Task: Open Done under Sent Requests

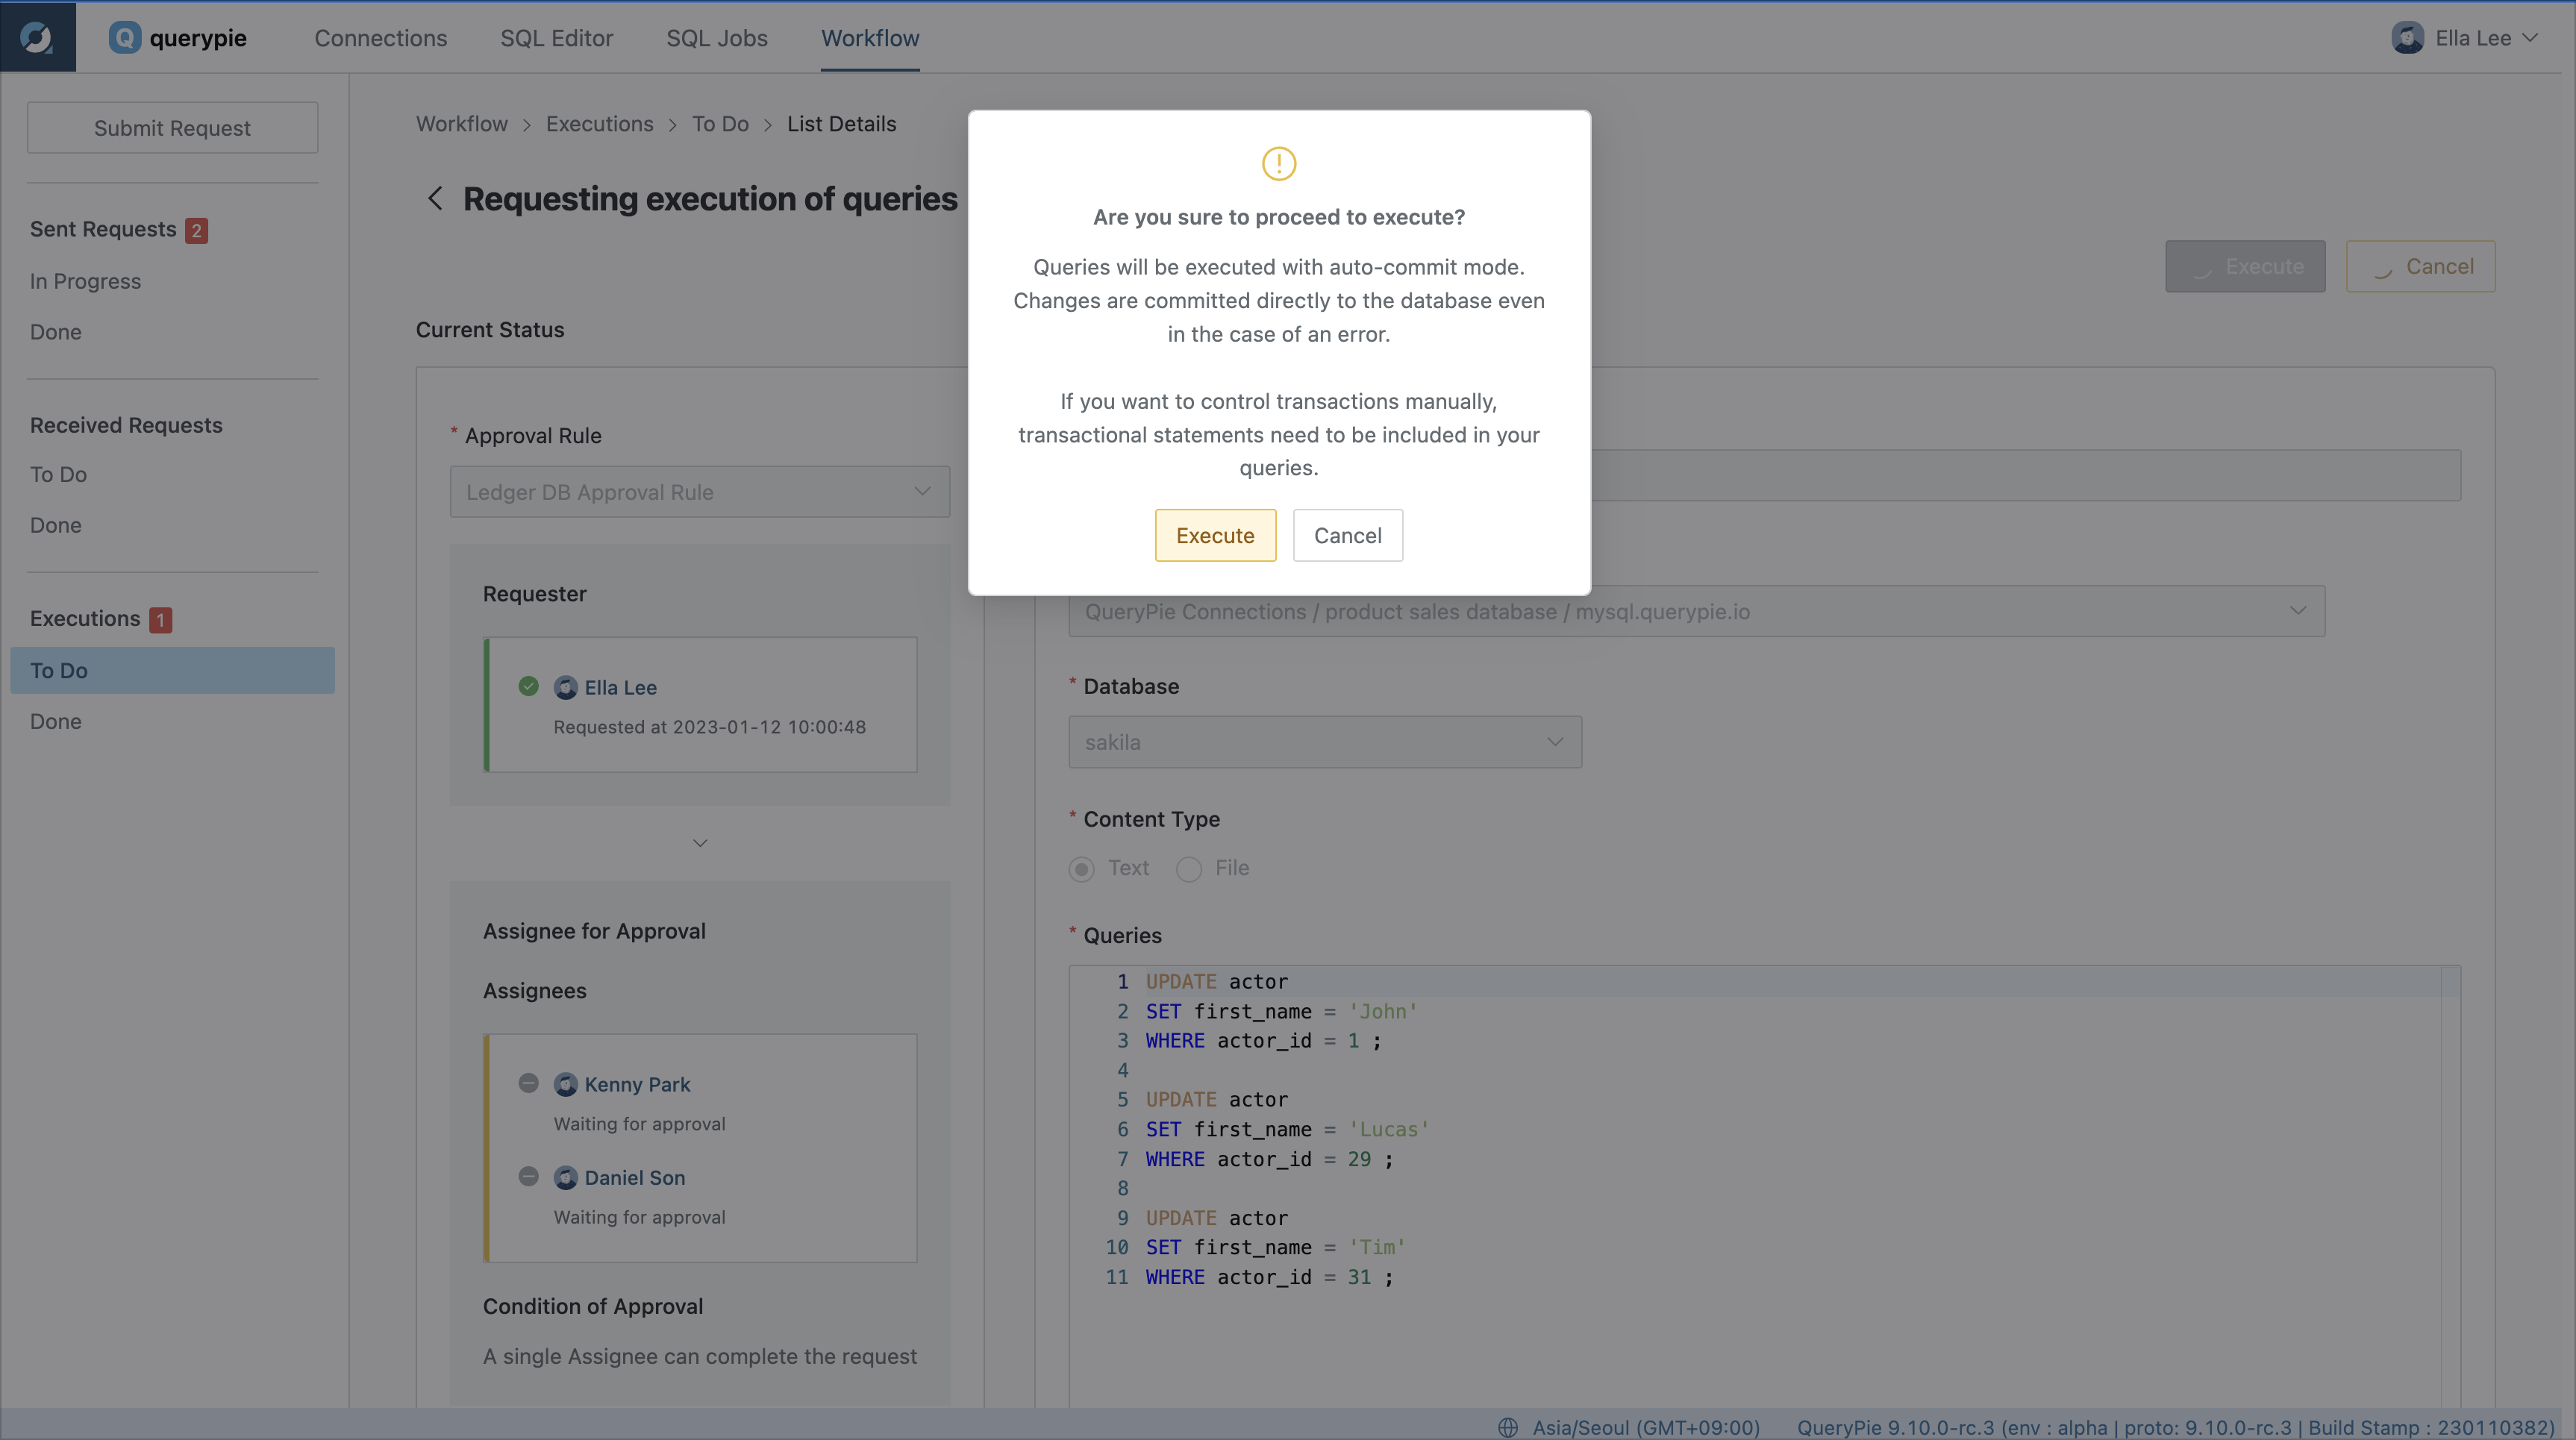Action: [56, 332]
